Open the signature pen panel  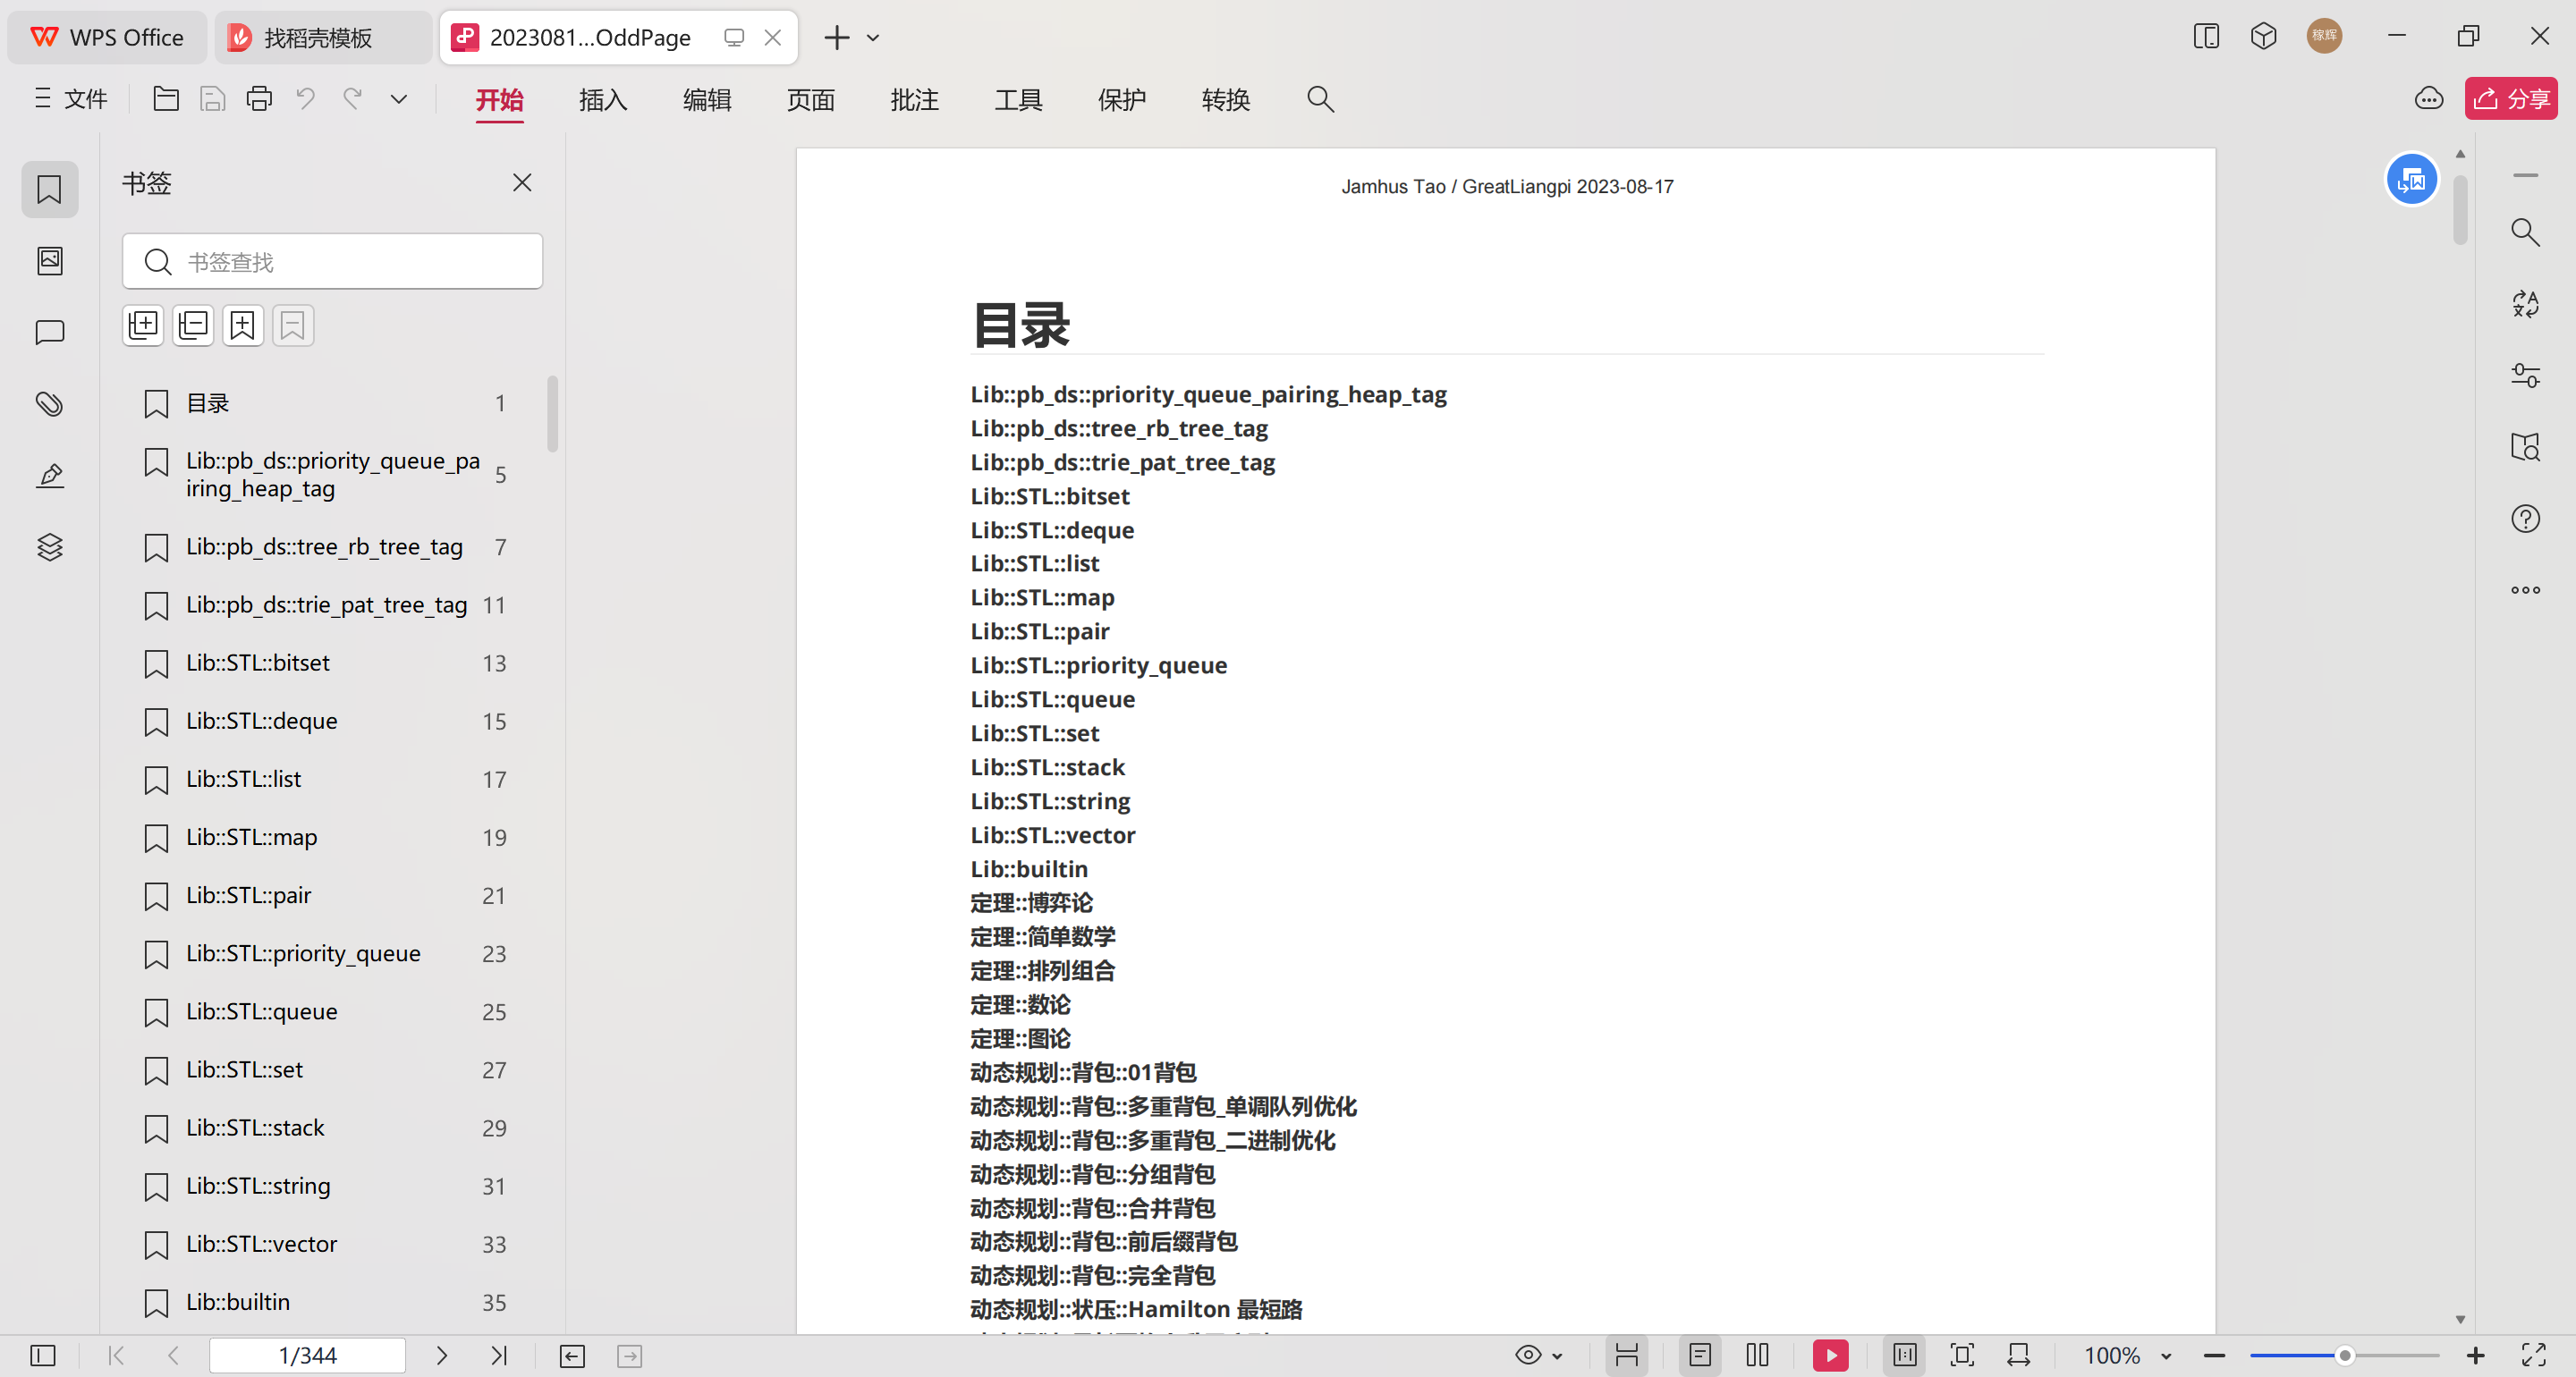click(49, 475)
